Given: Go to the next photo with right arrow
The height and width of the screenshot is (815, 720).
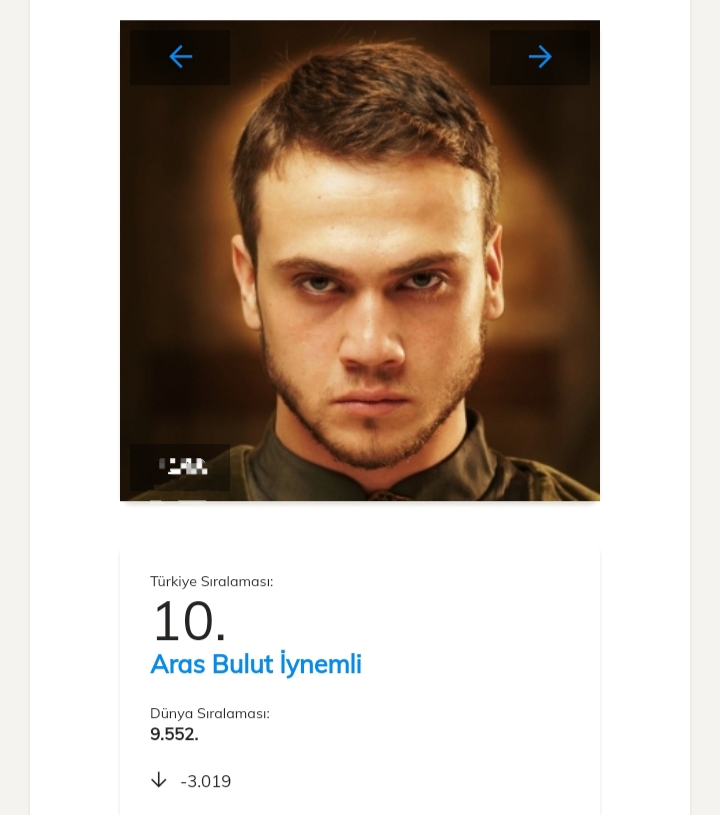Looking at the screenshot, I should click(x=540, y=57).
